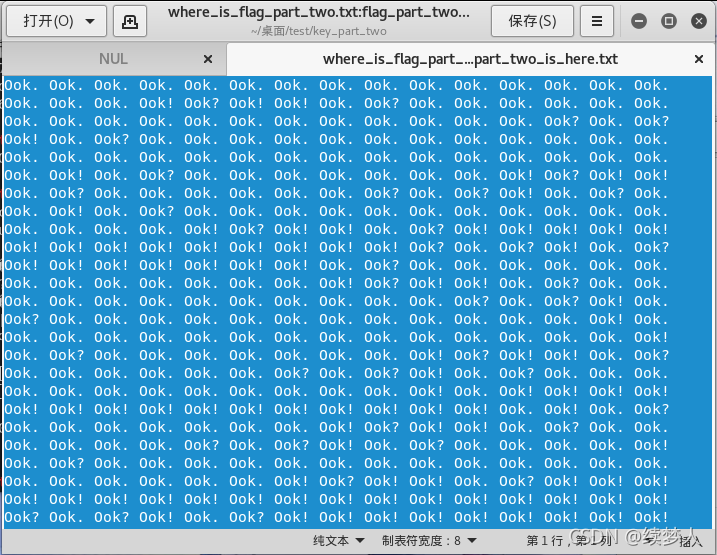Minimize the gedit window

(x=639, y=21)
